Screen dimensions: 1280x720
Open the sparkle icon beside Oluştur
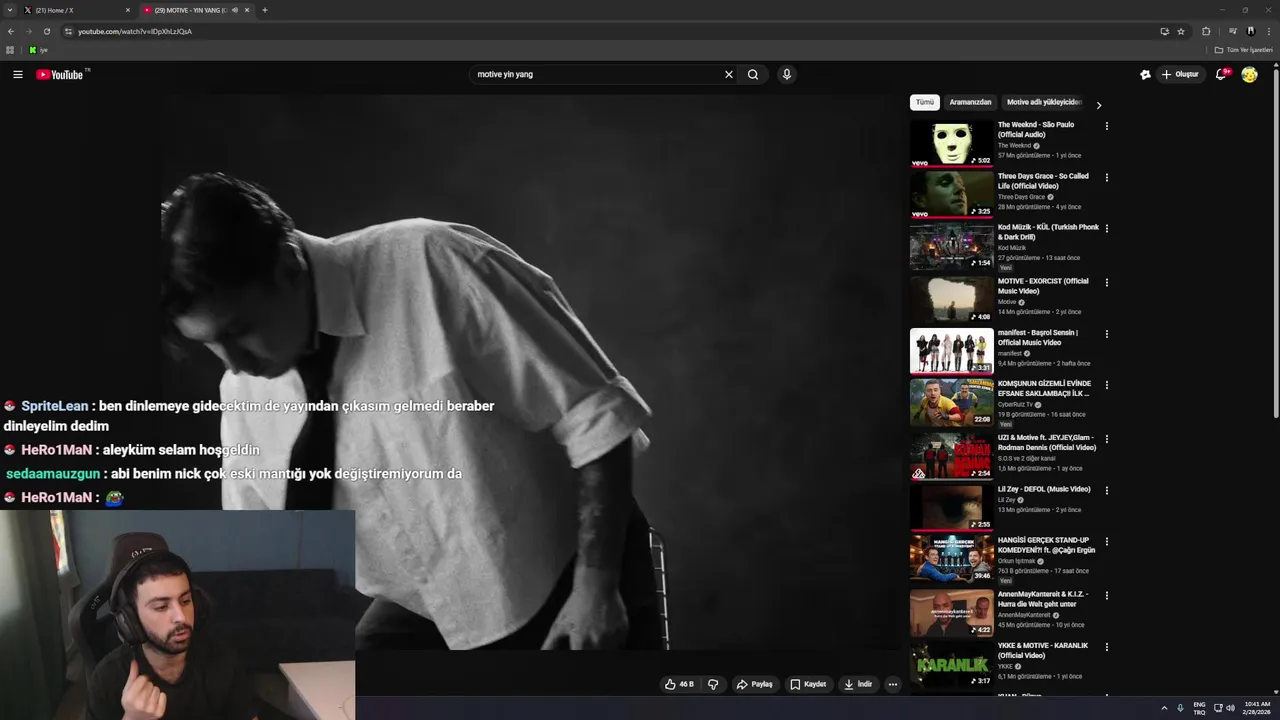pos(1145,74)
